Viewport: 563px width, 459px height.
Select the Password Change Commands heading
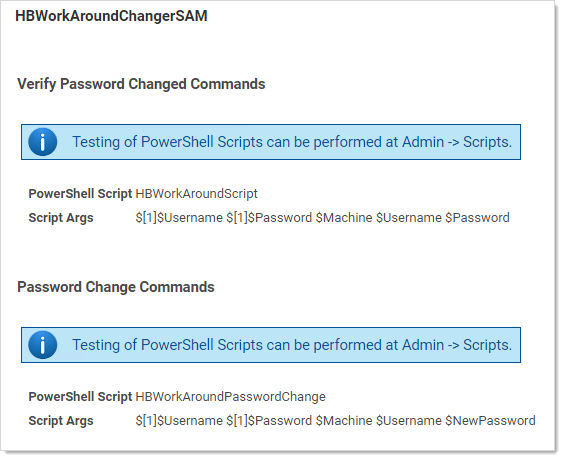coord(116,287)
